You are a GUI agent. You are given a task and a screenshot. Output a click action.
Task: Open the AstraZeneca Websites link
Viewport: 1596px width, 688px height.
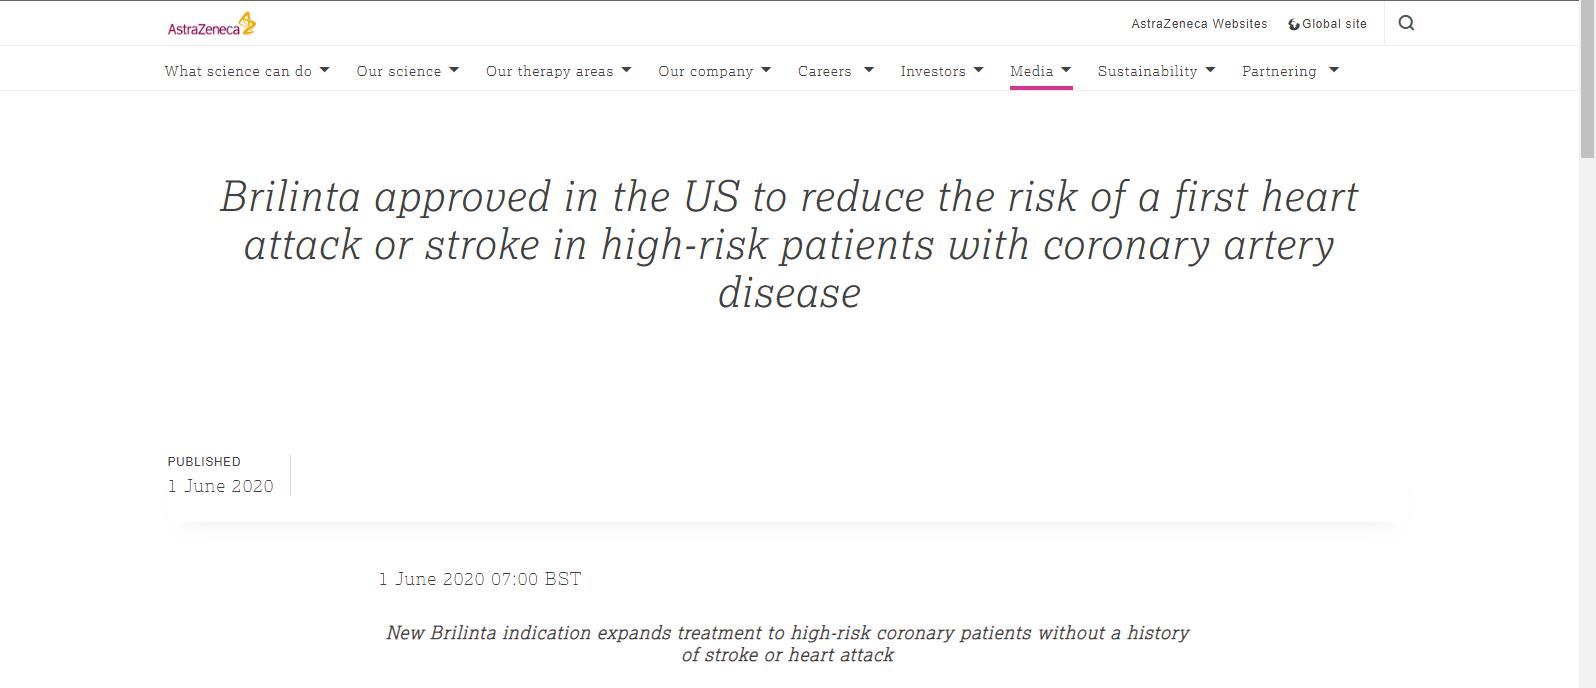1199,24
